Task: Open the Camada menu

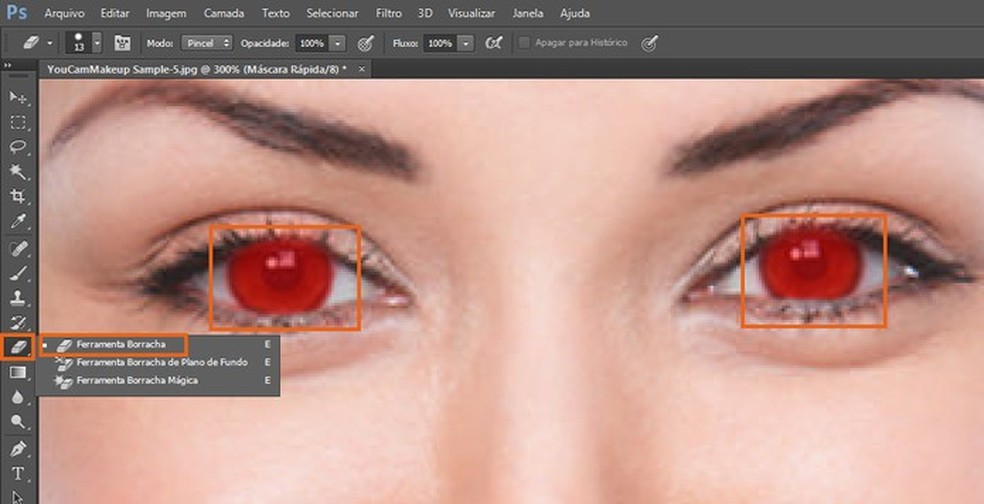Action: (x=224, y=13)
